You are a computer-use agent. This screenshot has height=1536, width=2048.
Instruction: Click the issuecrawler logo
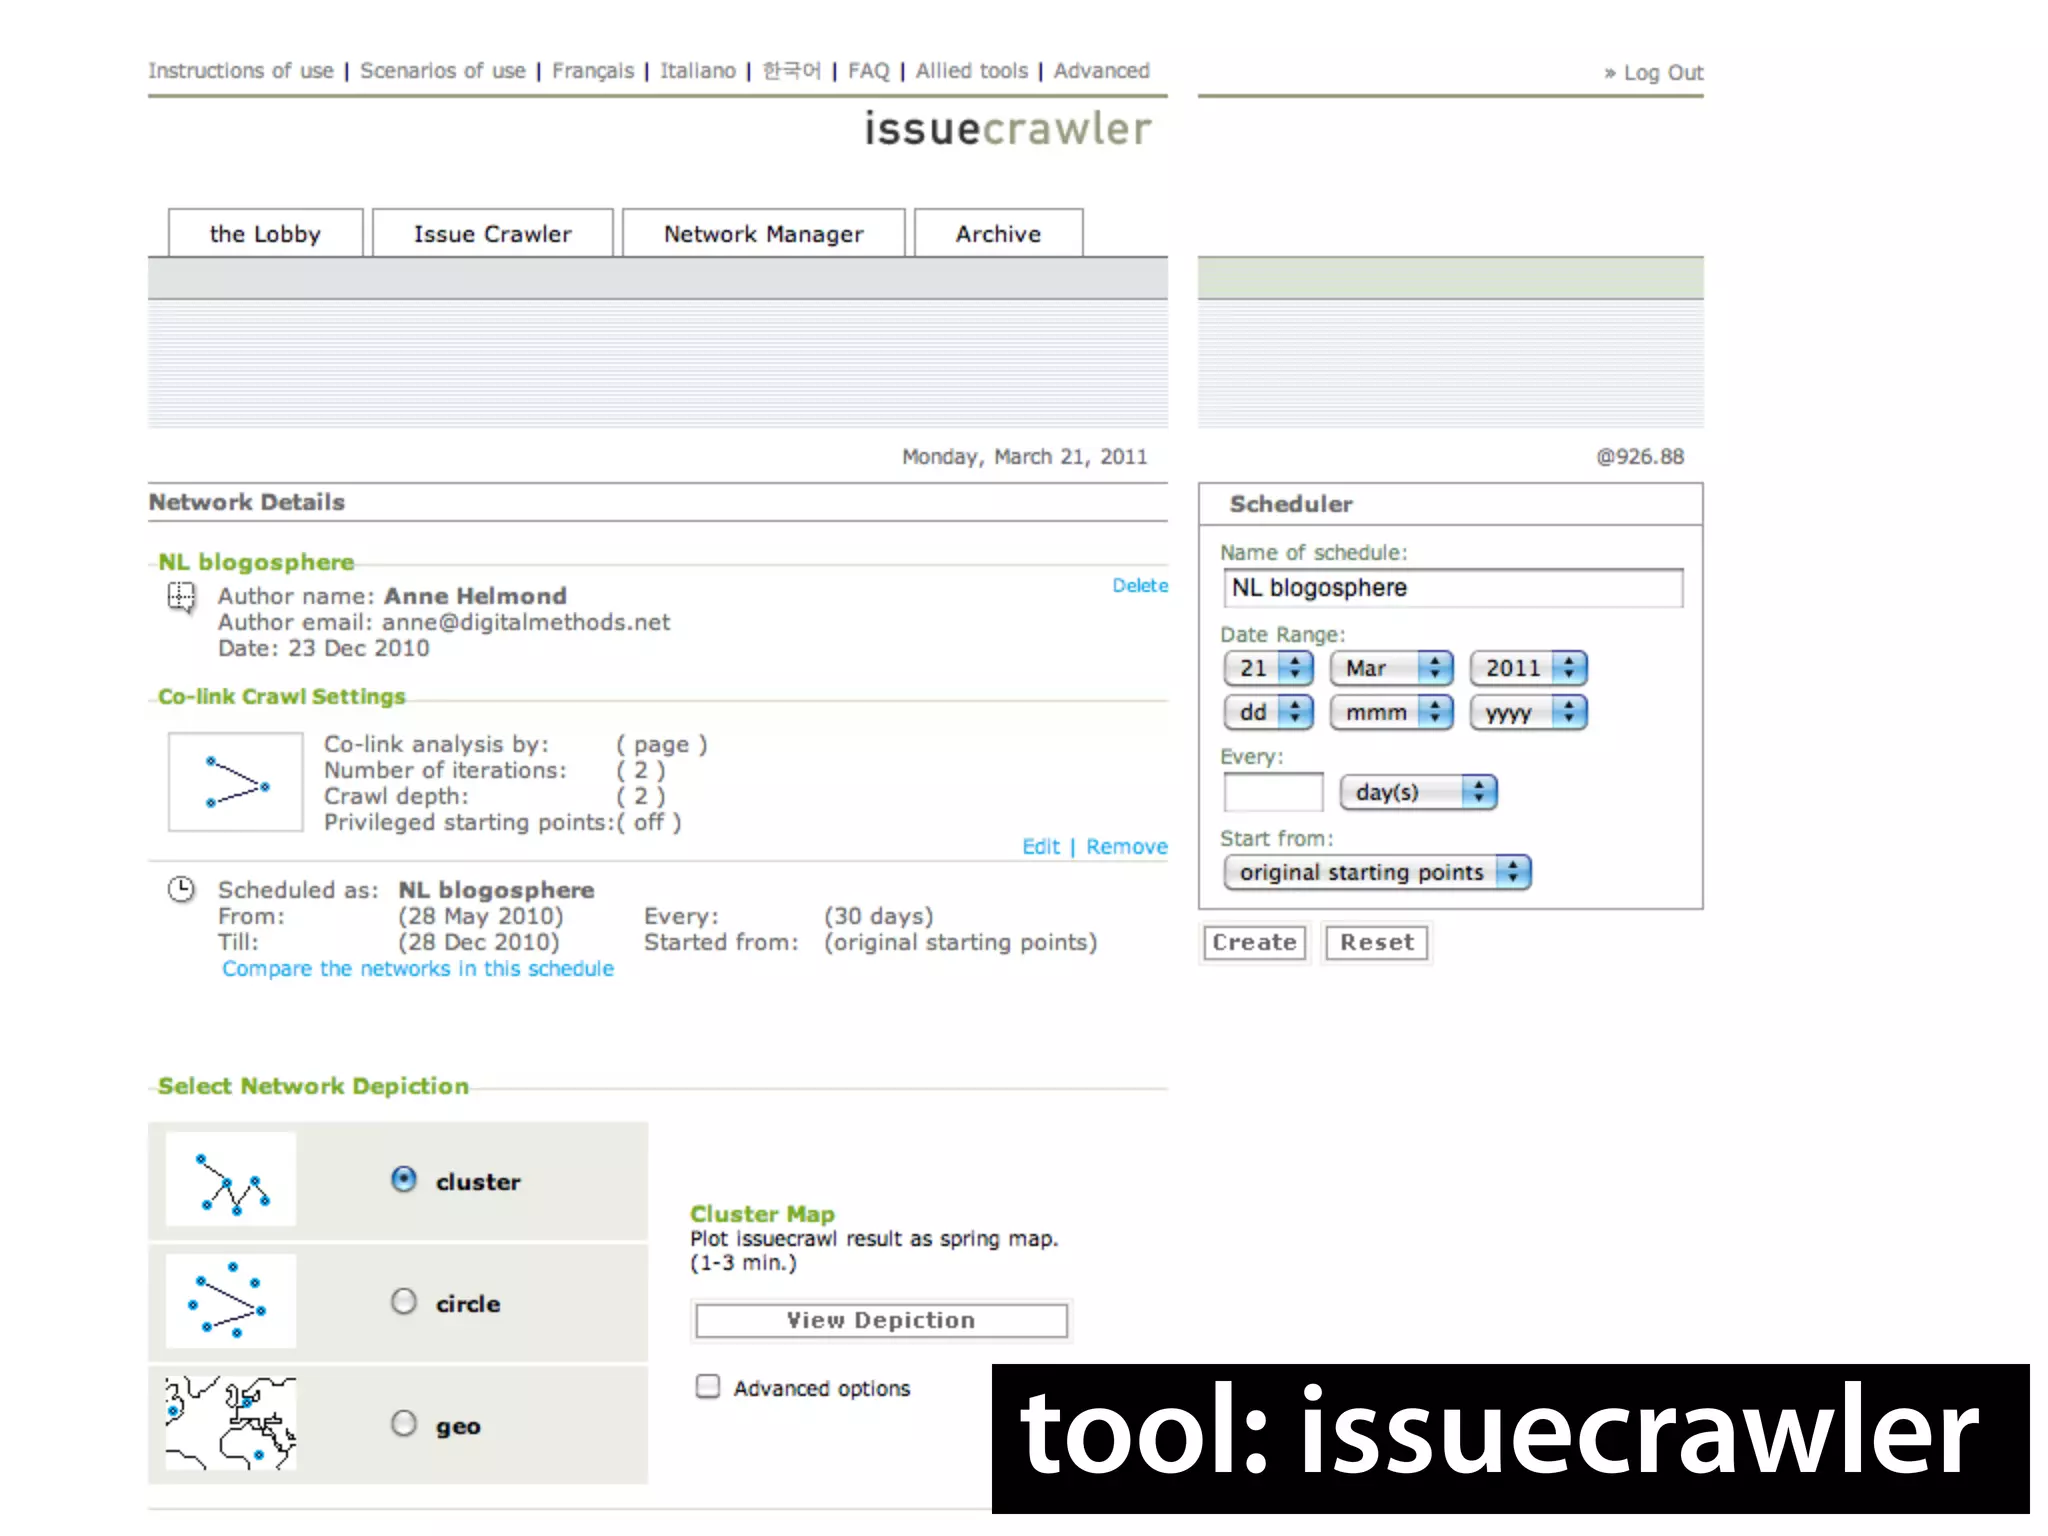pos(1008,129)
